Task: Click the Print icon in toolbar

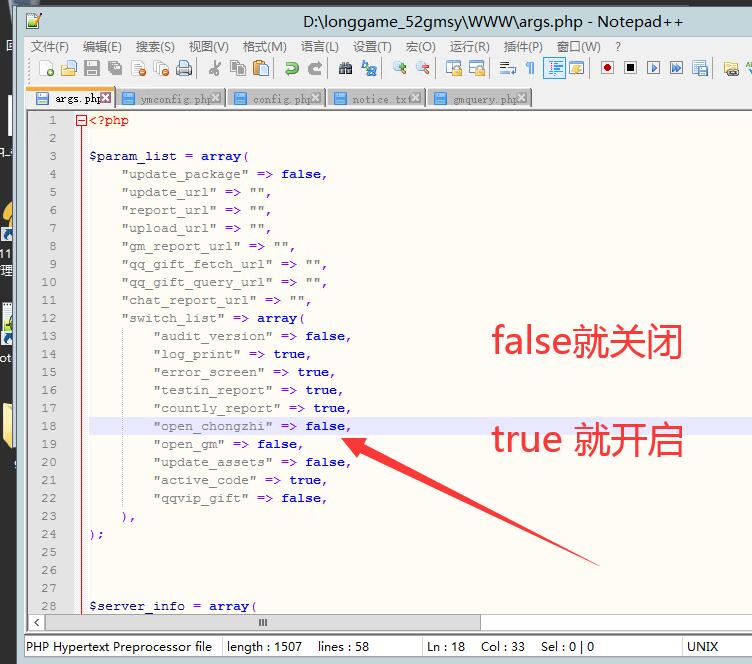Action: (184, 69)
